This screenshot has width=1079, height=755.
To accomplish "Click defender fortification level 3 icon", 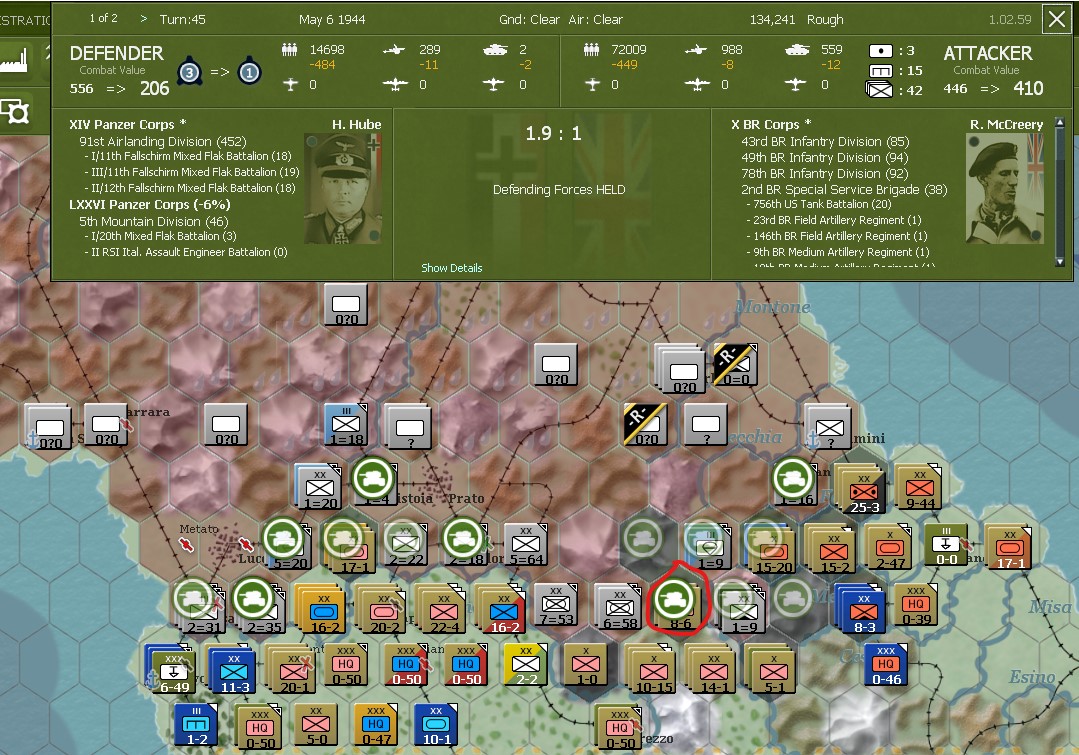I will click(189, 72).
